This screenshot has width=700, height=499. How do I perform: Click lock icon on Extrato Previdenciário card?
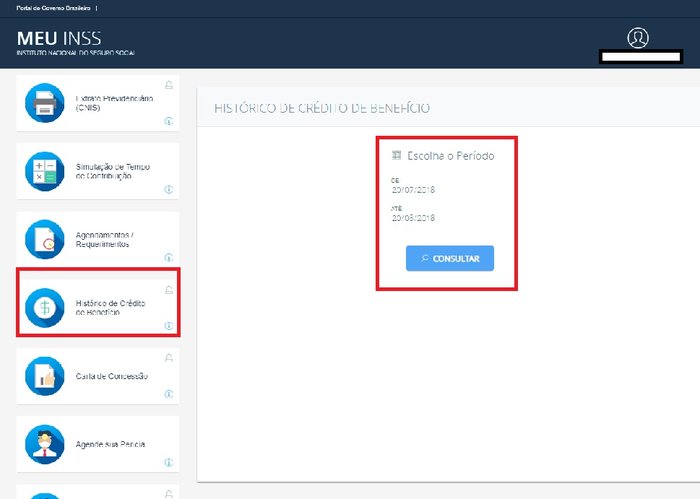[169, 85]
